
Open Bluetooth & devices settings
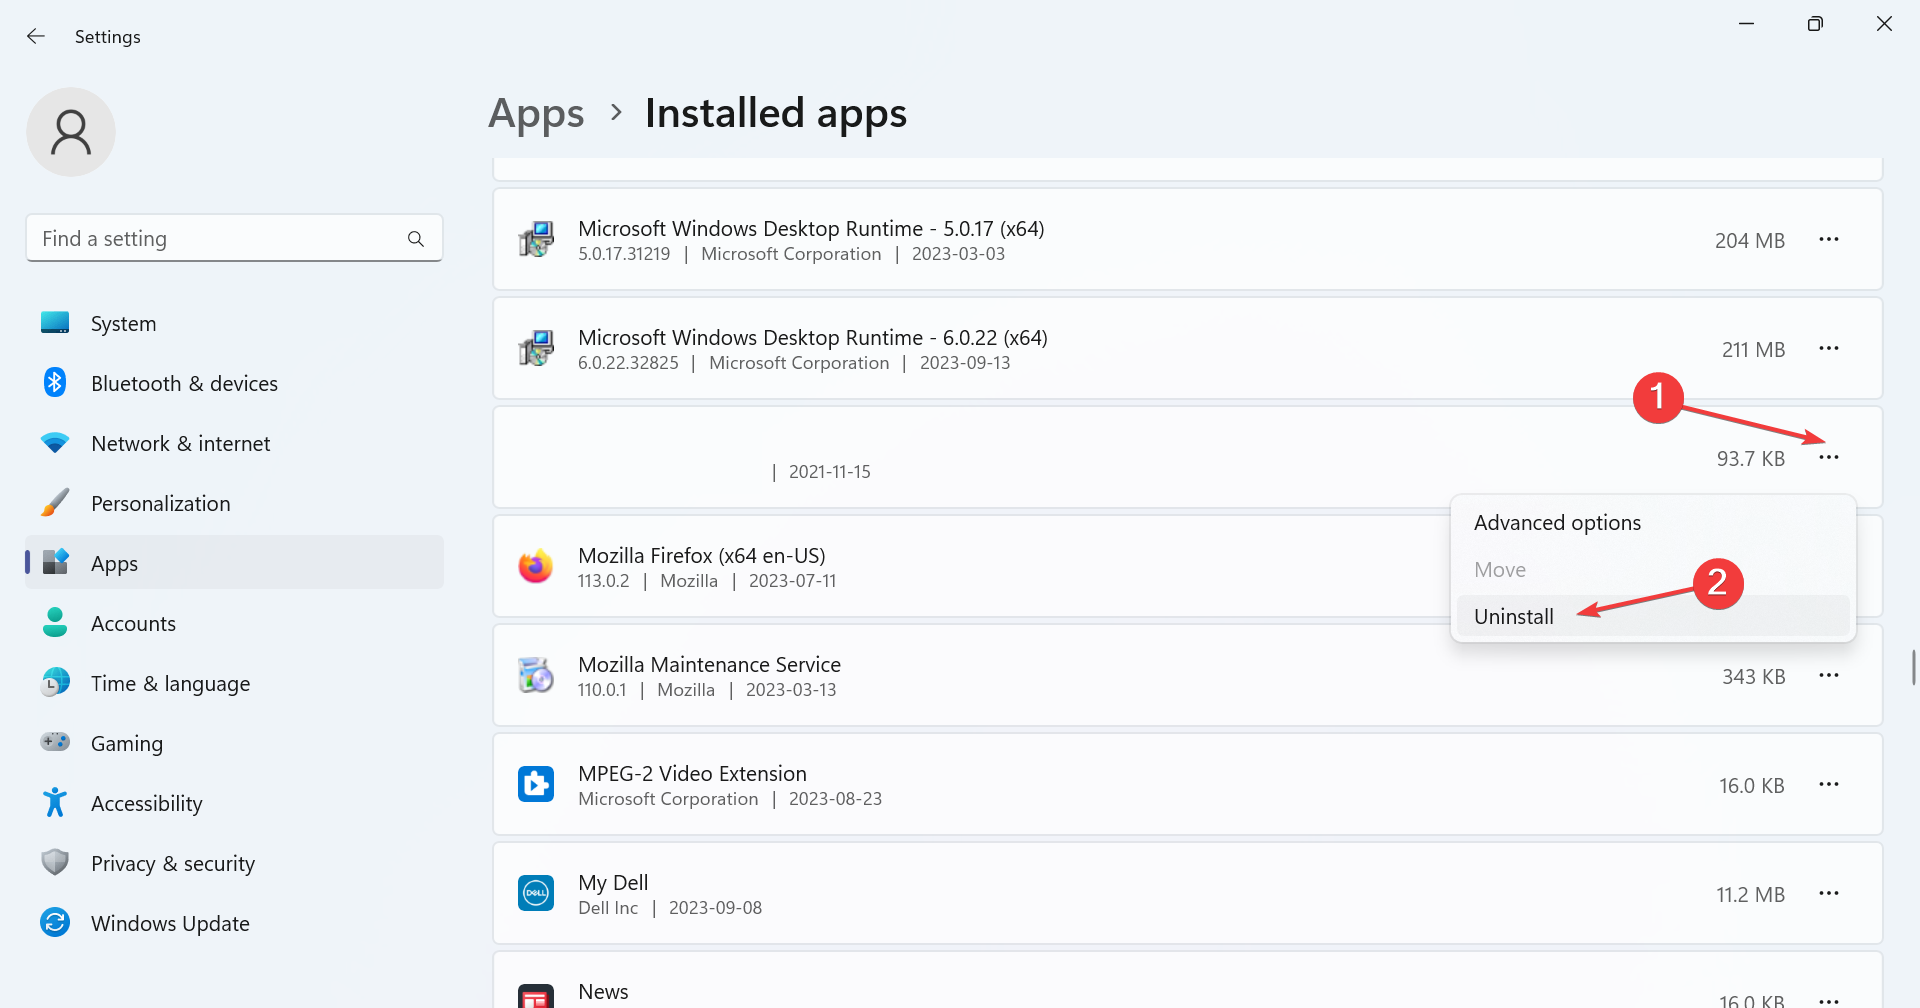tap(234, 383)
